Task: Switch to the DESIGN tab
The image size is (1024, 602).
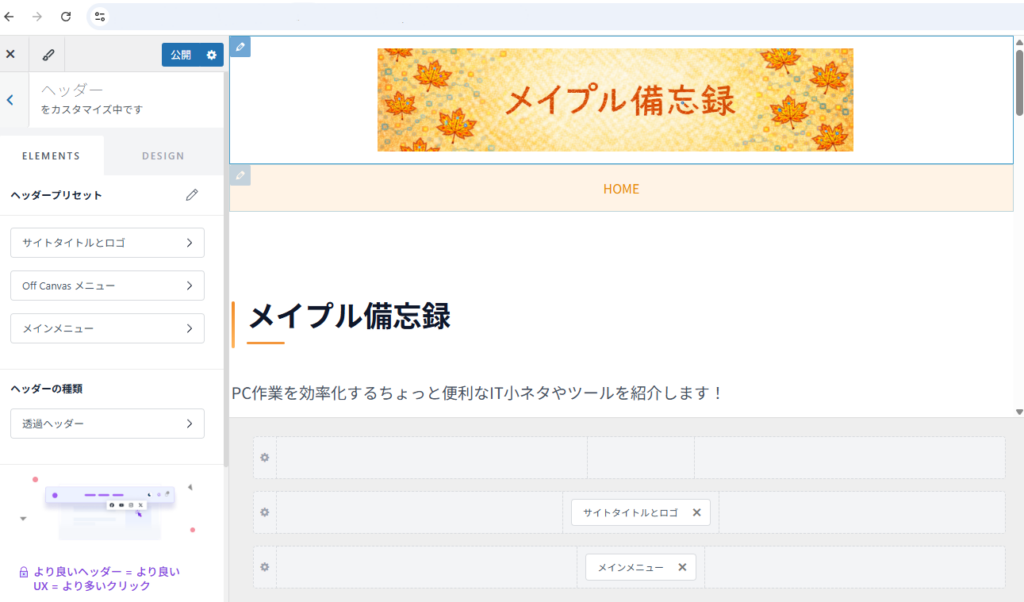Action: 163,156
